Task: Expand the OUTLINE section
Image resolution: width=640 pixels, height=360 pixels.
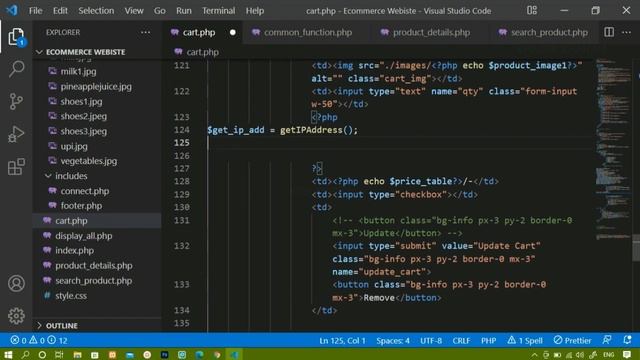Action: (62, 325)
